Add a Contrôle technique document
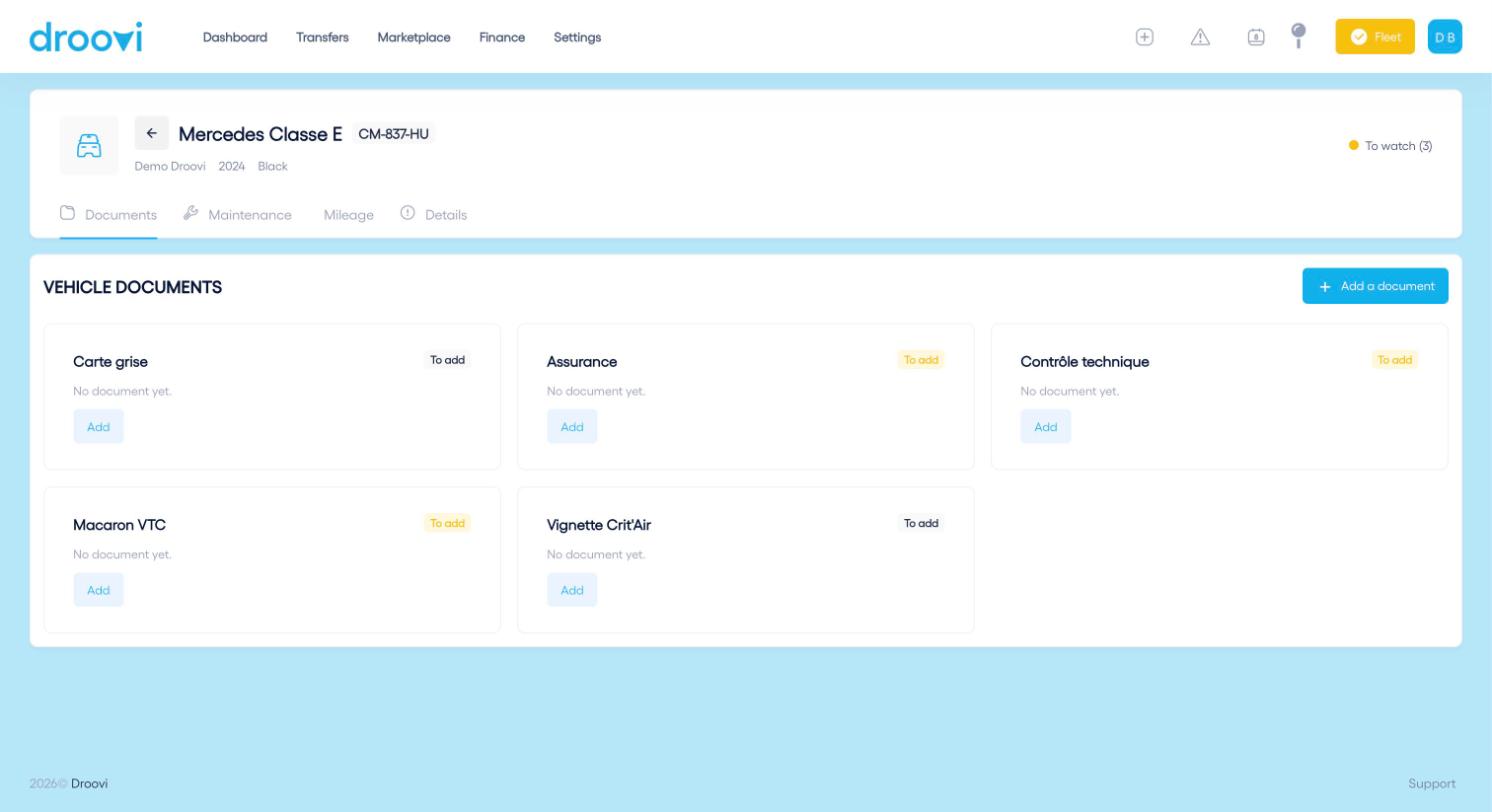This screenshot has height=812, width=1492. click(x=1046, y=427)
